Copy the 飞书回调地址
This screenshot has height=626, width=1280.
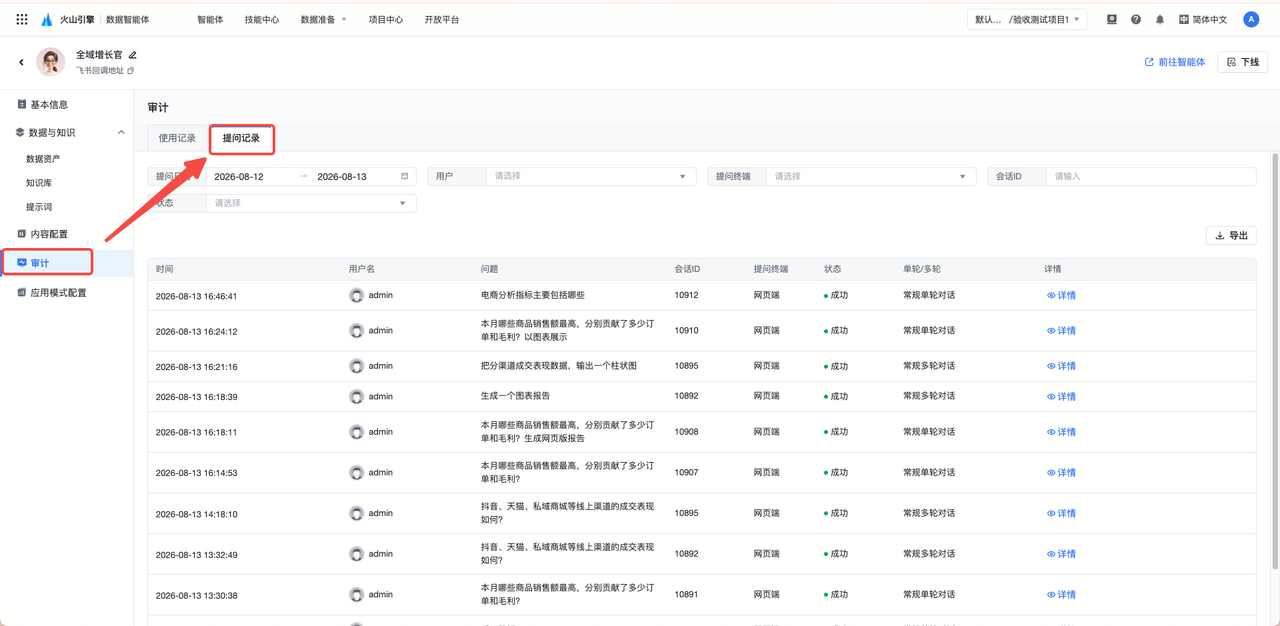(x=131, y=71)
